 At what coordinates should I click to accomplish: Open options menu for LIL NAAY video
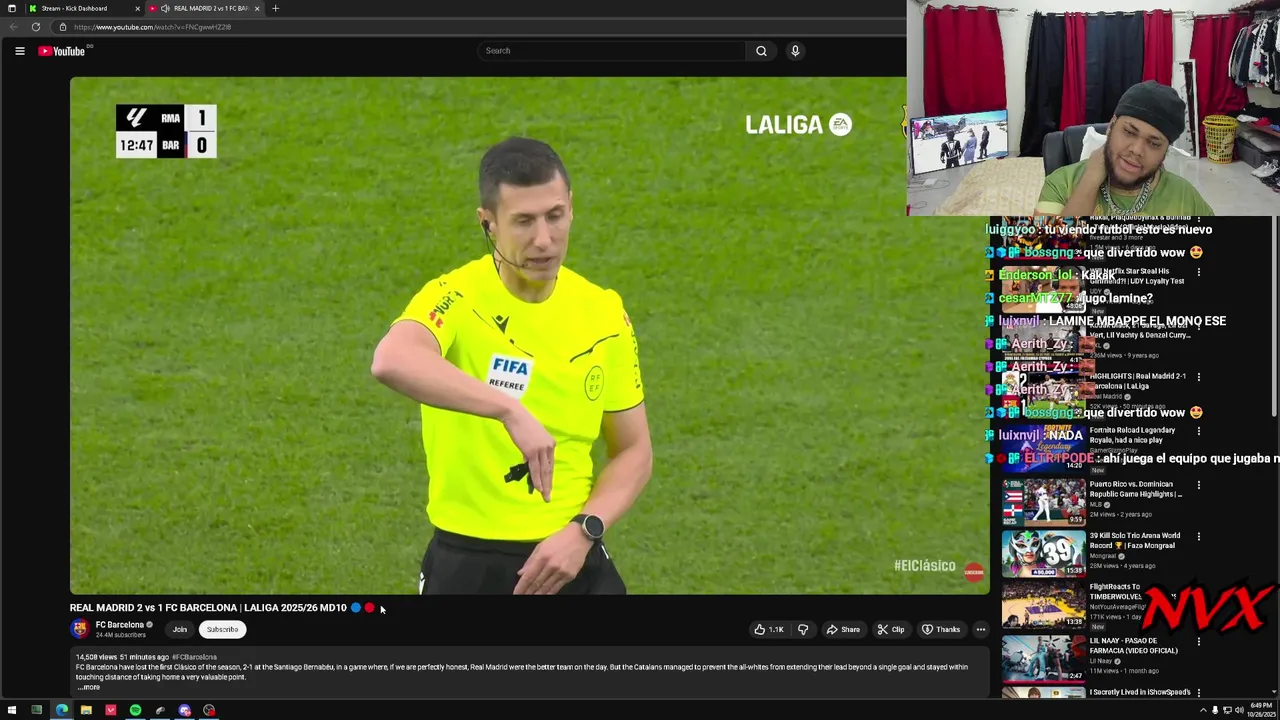pyautogui.click(x=1199, y=641)
